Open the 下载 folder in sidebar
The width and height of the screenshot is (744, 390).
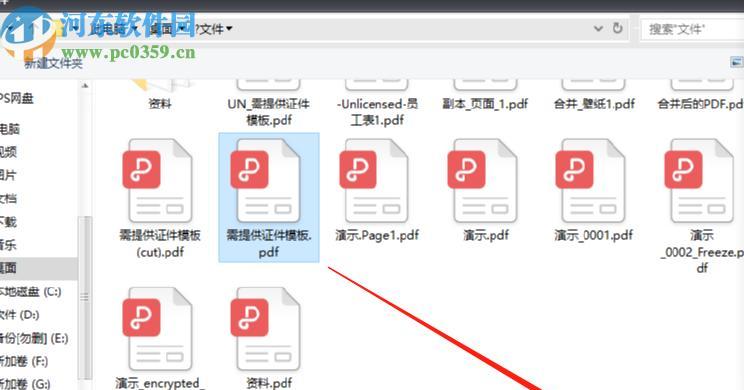pyautogui.click(x=8, y=222)
